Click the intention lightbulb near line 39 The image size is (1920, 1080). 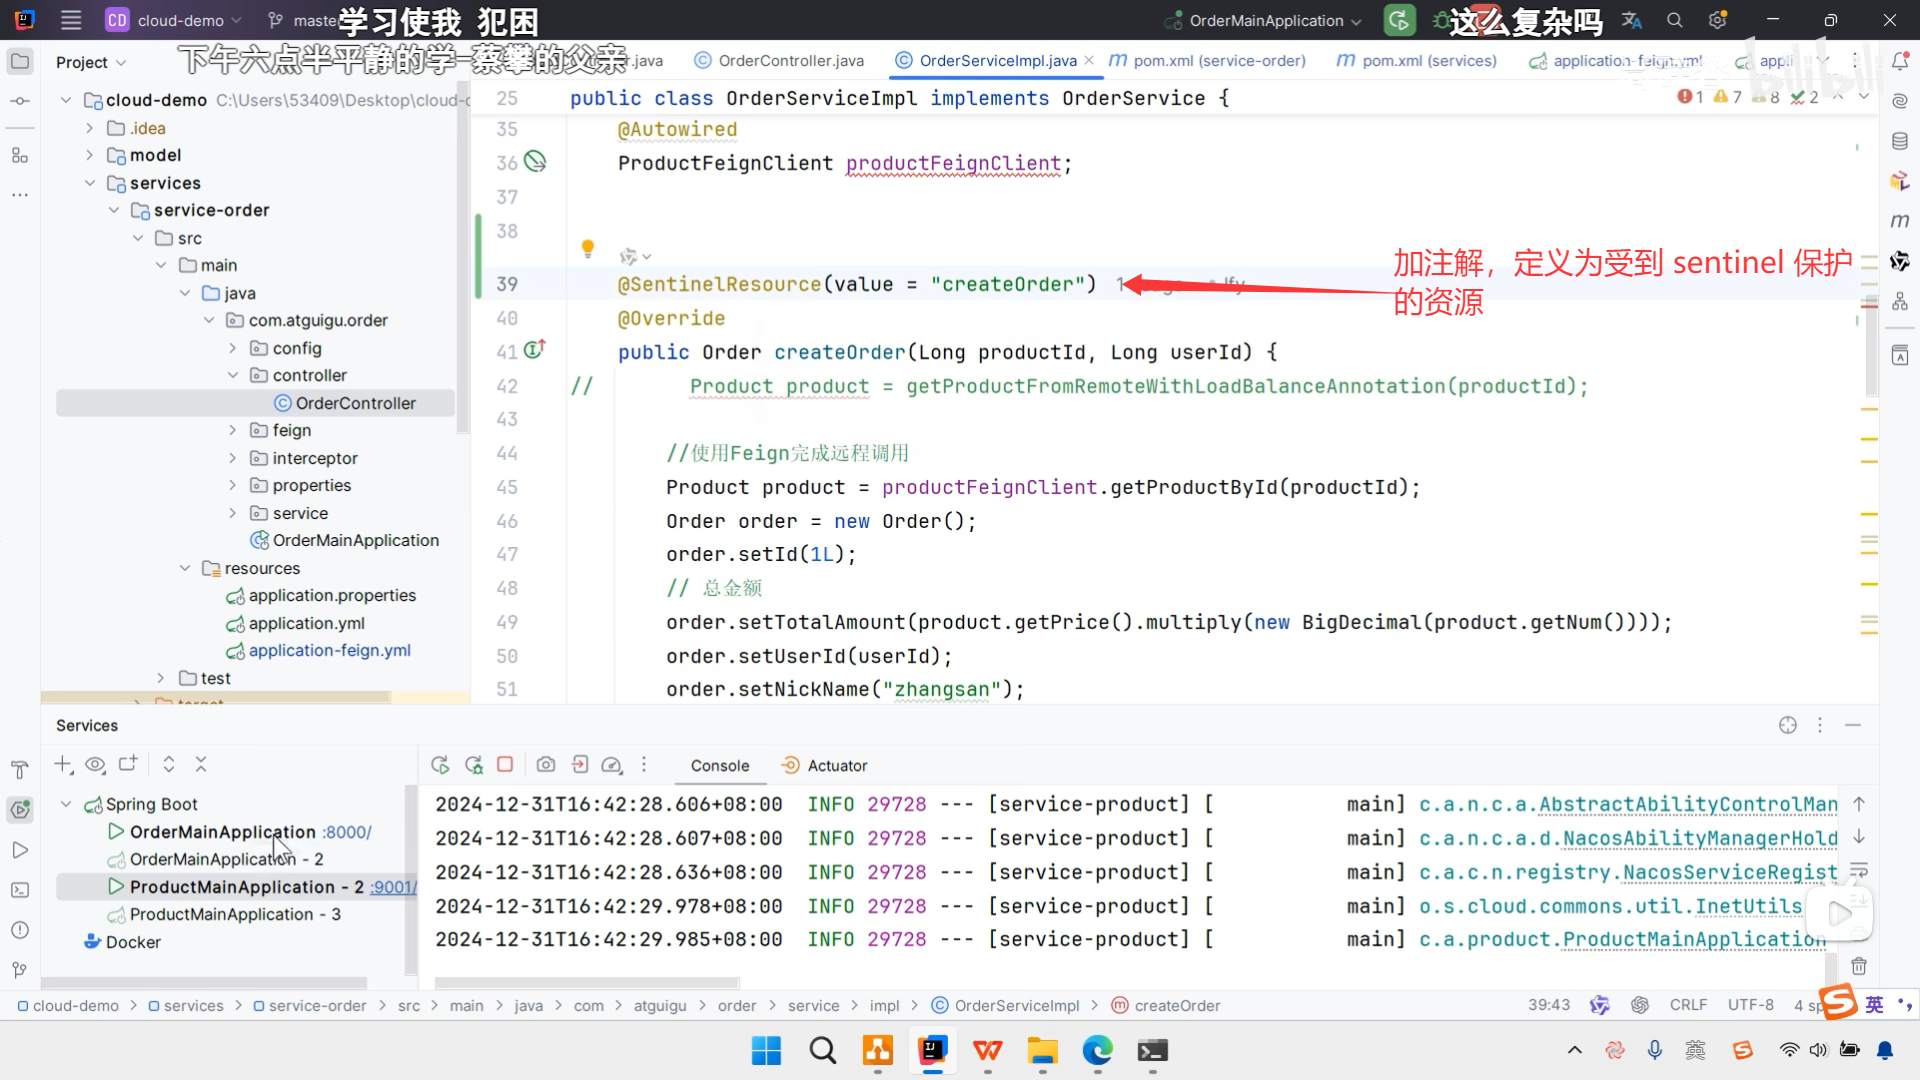point(588,247)
